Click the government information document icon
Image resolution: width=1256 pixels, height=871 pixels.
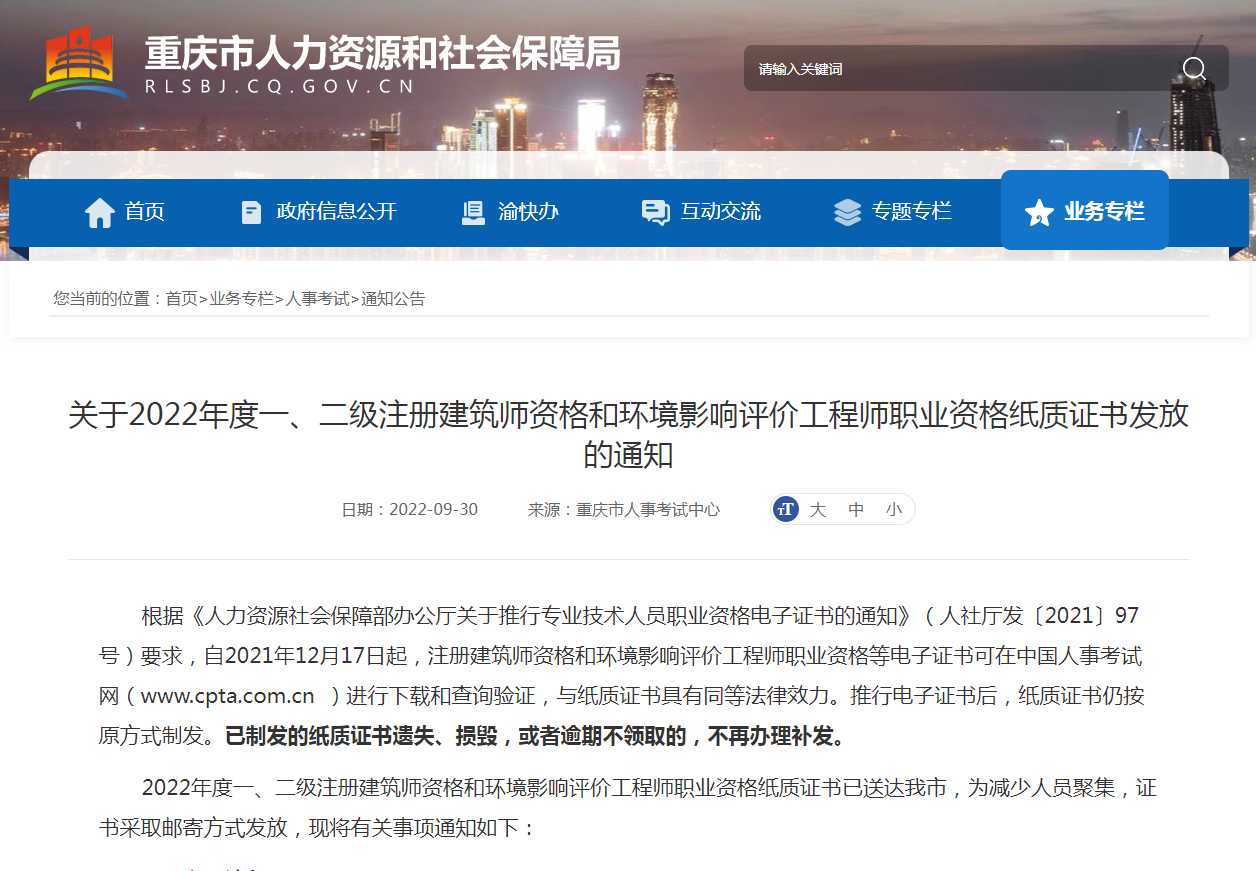(252, 212)
